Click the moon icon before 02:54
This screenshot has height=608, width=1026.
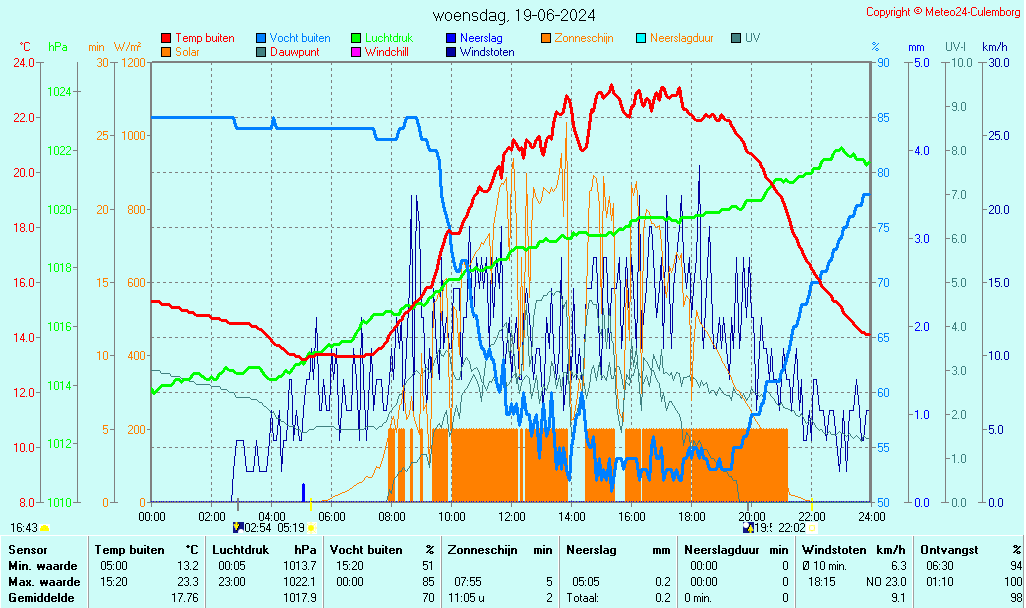[237, 527]
